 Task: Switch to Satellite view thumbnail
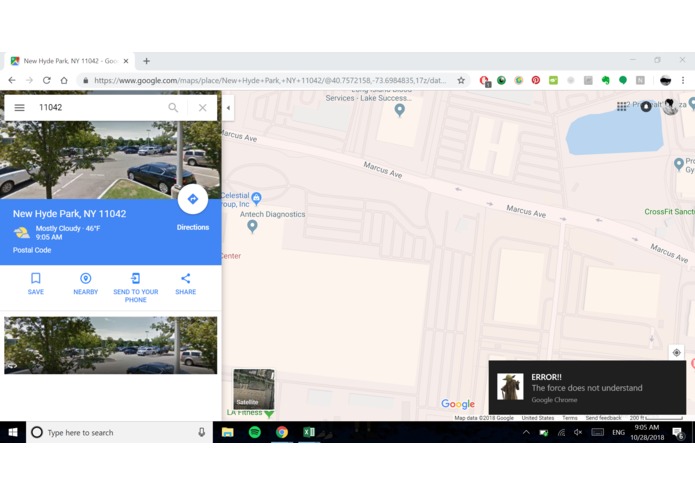254,389
